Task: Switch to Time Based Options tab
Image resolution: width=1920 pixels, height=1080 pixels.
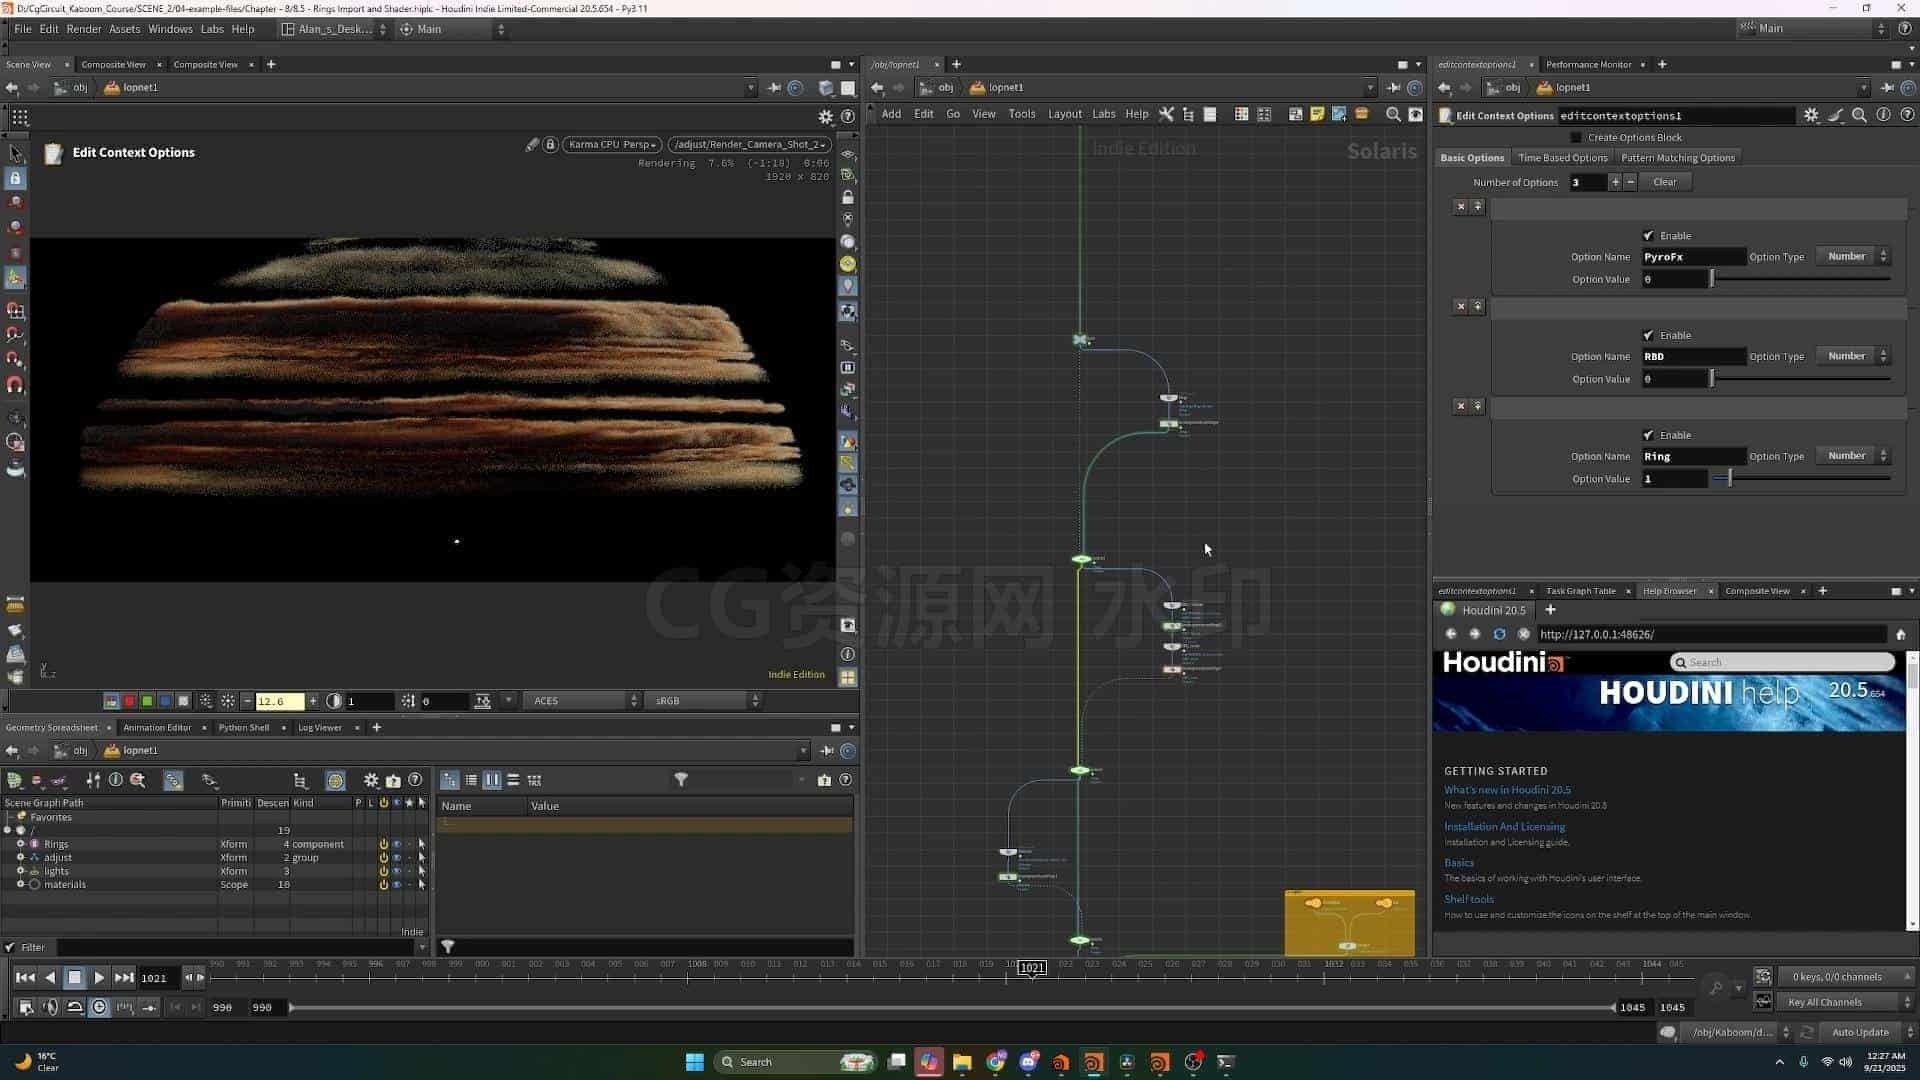Action: [x=1562, y=158]
